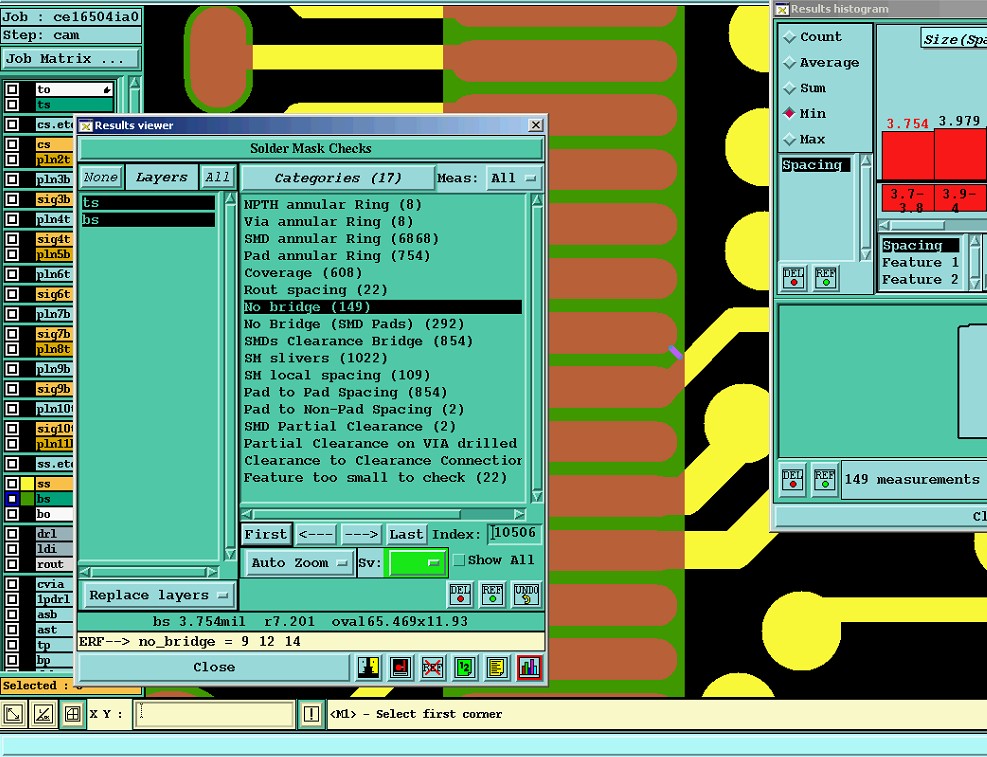Click the Last button
The height and width of the screenshot is (757, 987).
coord(406,534)
